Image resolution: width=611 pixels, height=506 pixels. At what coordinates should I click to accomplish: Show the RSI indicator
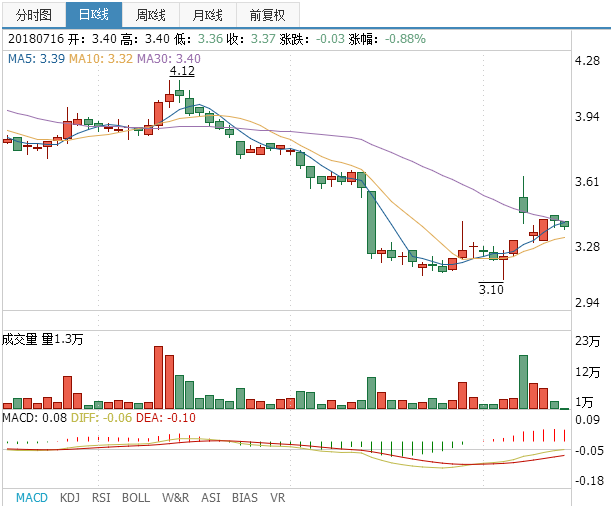tap(101, 497)
